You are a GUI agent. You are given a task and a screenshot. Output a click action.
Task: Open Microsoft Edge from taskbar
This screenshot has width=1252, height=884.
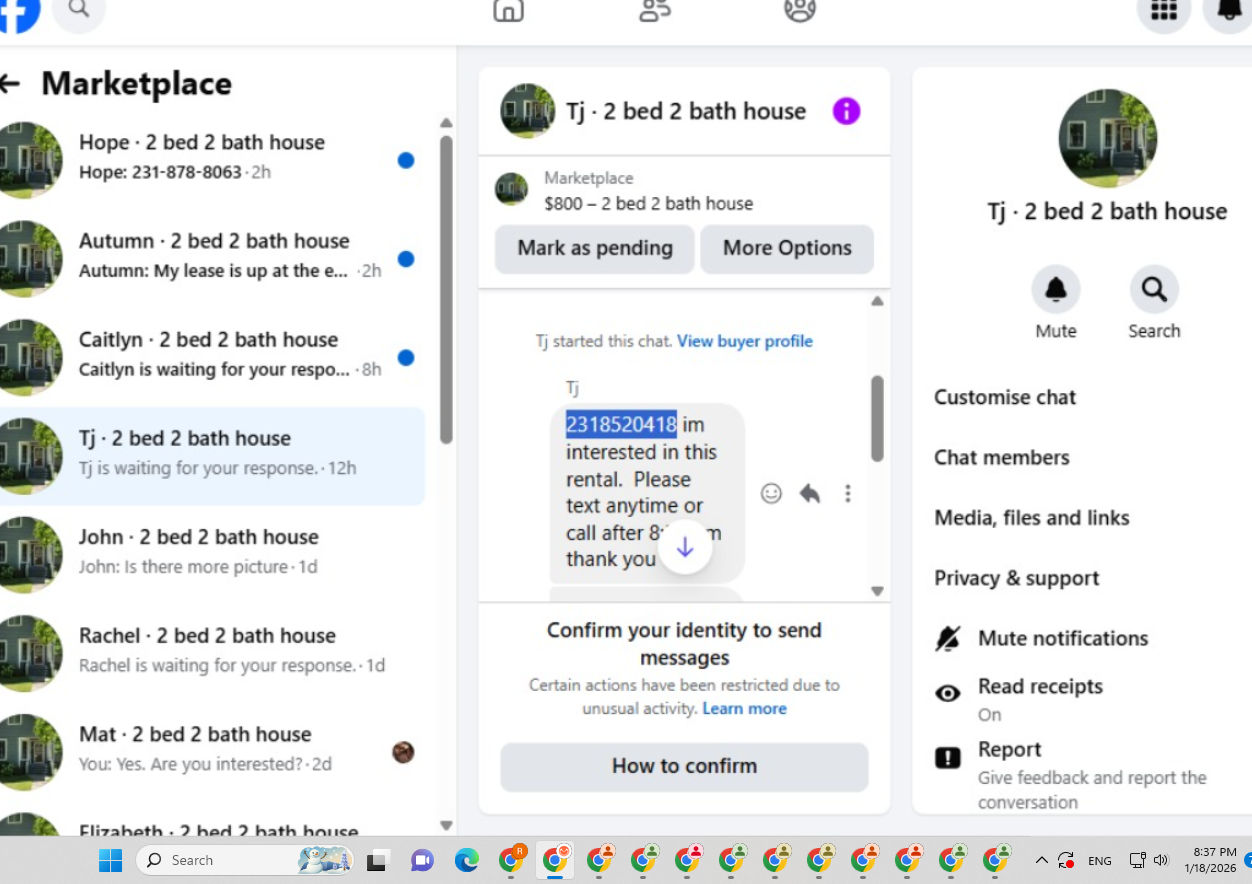466,860
